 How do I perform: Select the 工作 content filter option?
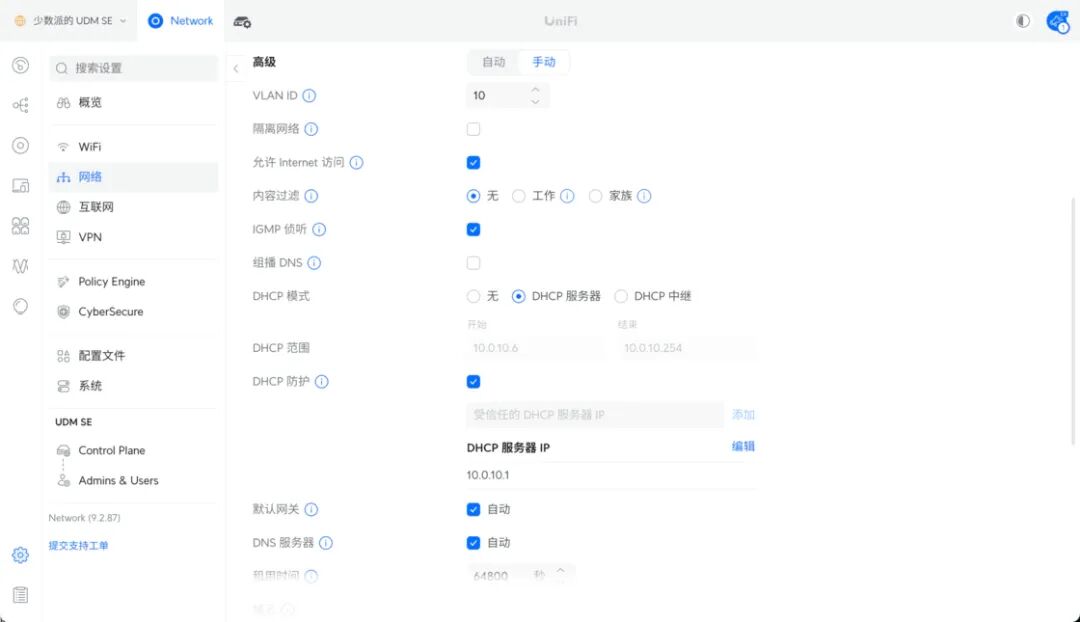[x=519, y=196]
